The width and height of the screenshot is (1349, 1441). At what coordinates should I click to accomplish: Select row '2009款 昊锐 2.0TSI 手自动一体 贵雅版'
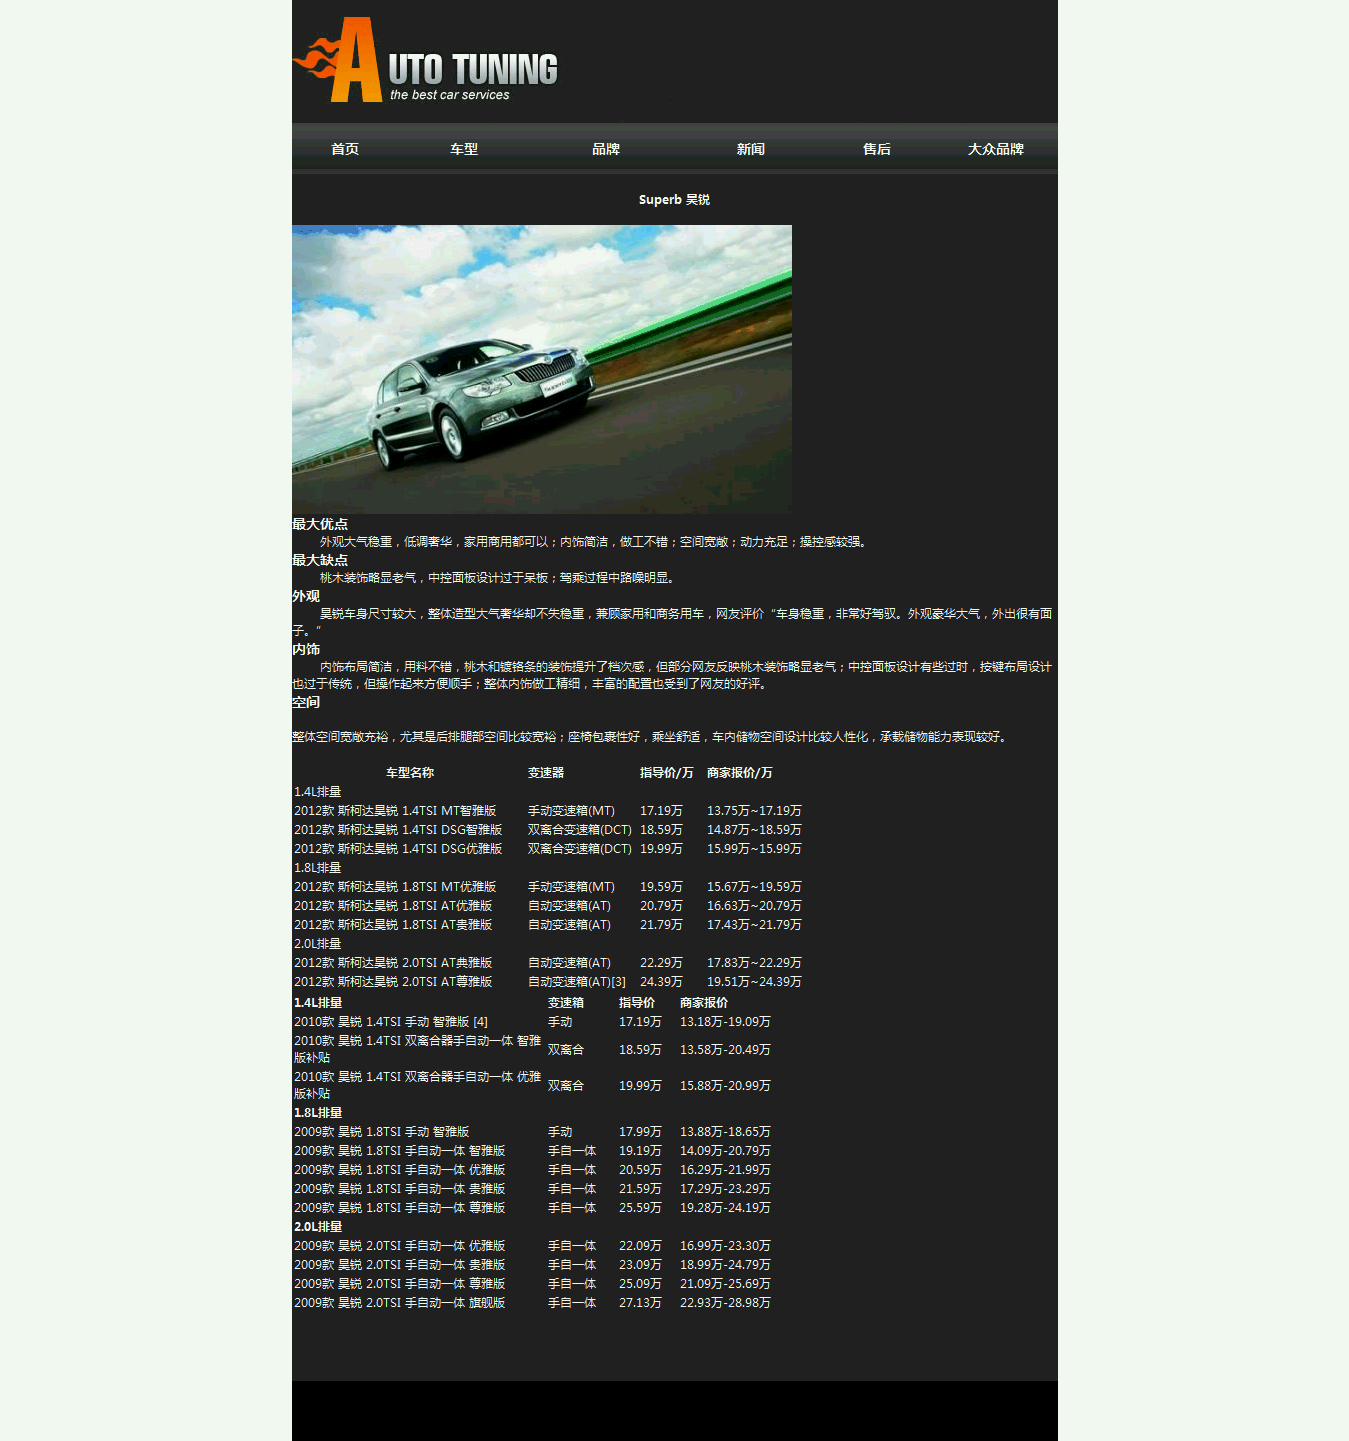(x=533, y=1265)
